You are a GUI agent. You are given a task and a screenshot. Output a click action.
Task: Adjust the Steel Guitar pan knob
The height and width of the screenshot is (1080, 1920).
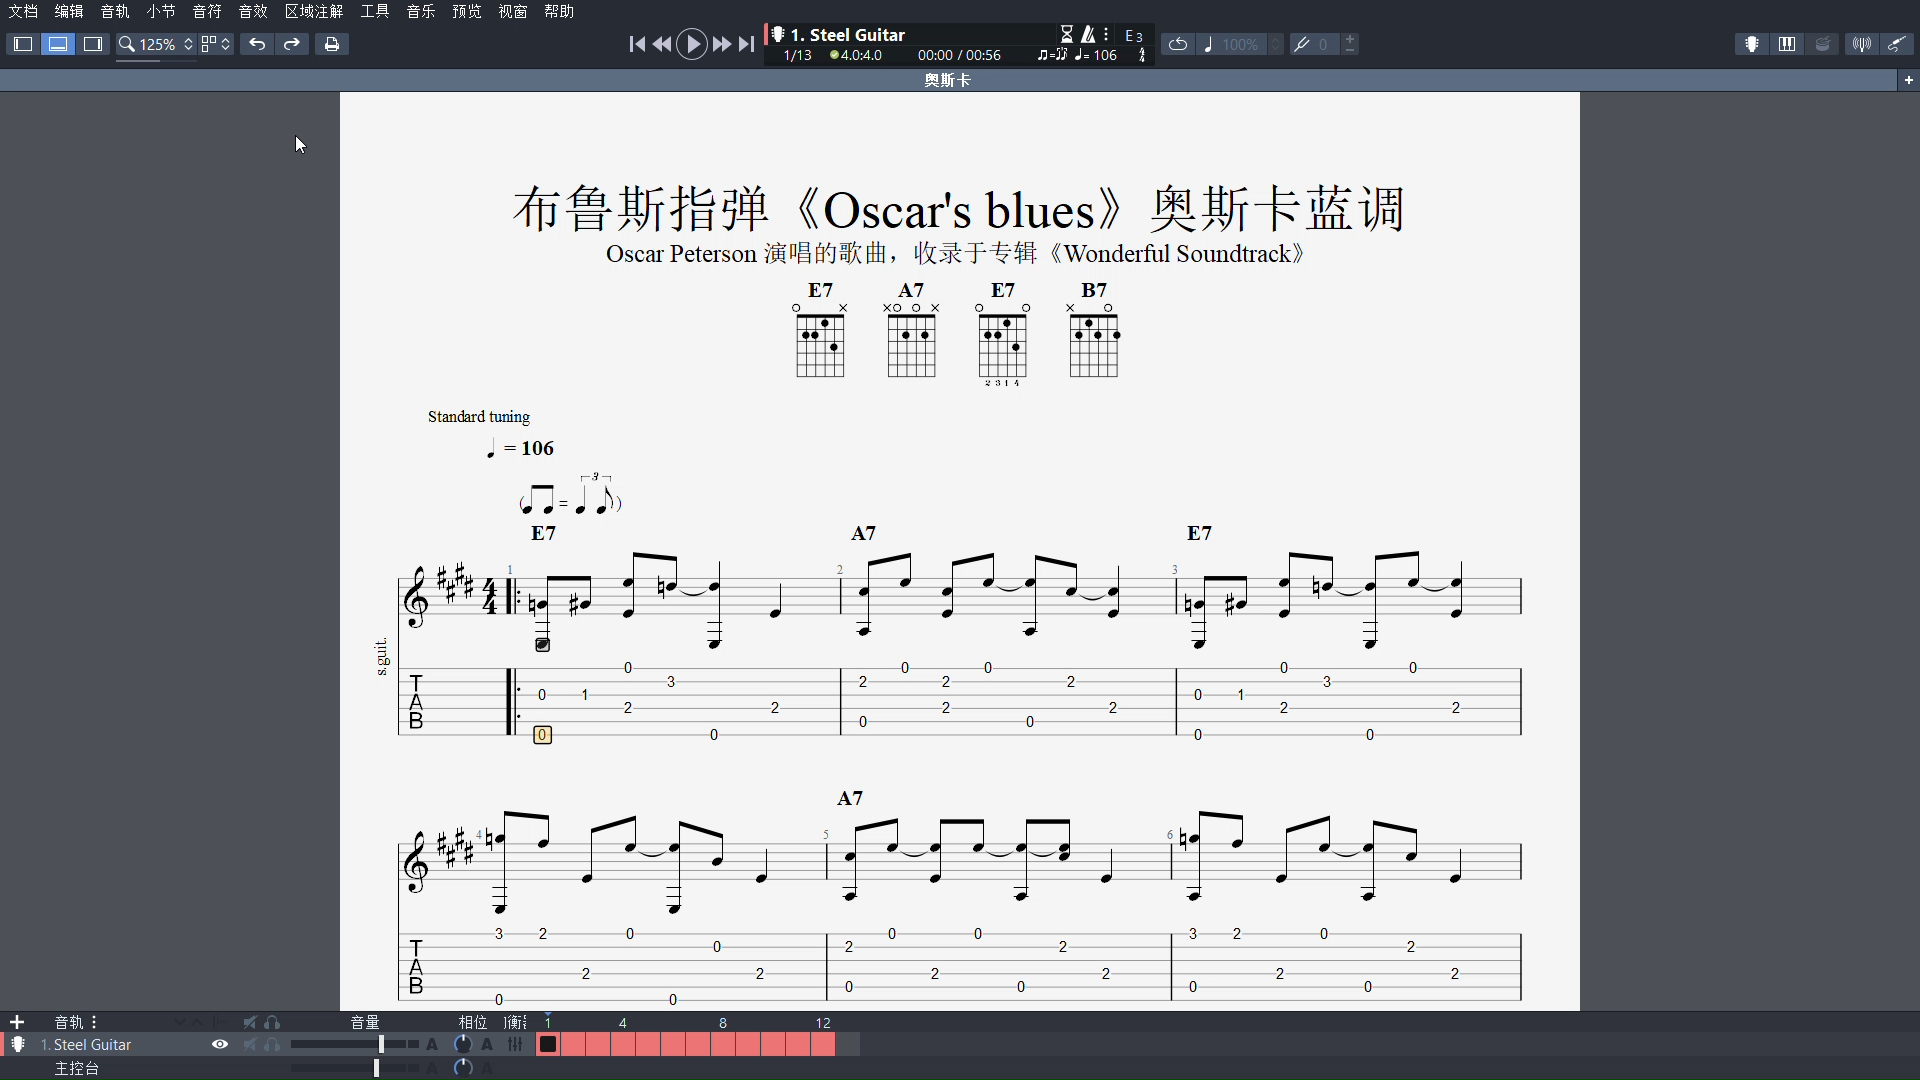(x=462, y=1044)
